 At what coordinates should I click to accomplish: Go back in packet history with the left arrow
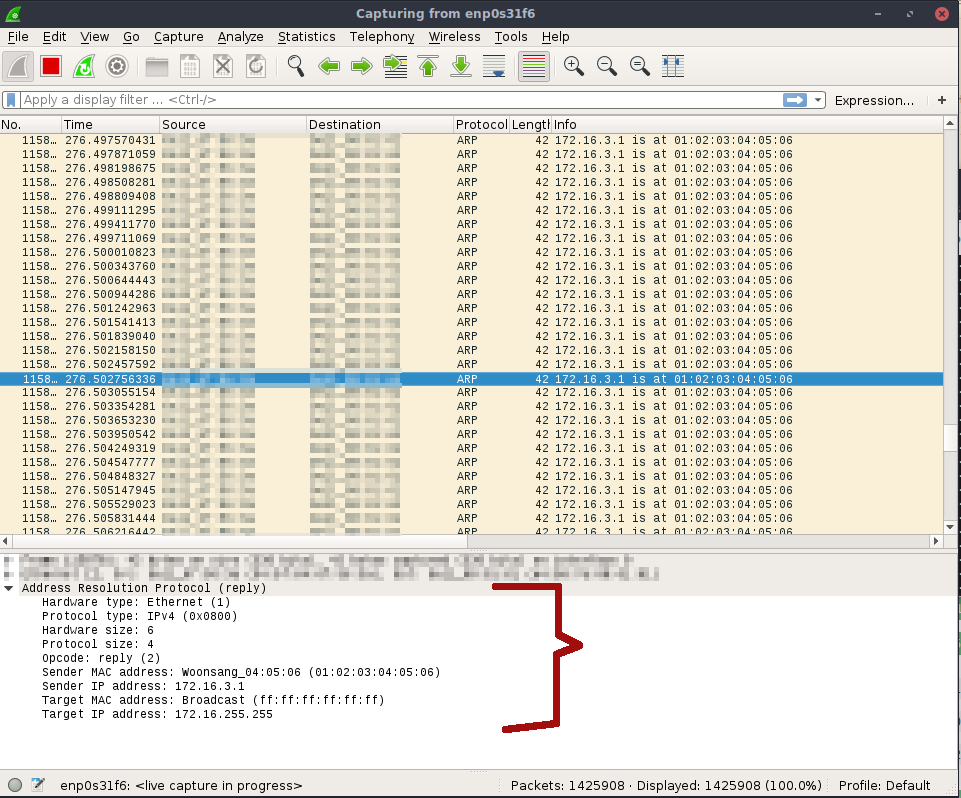[x=329, y=66]
